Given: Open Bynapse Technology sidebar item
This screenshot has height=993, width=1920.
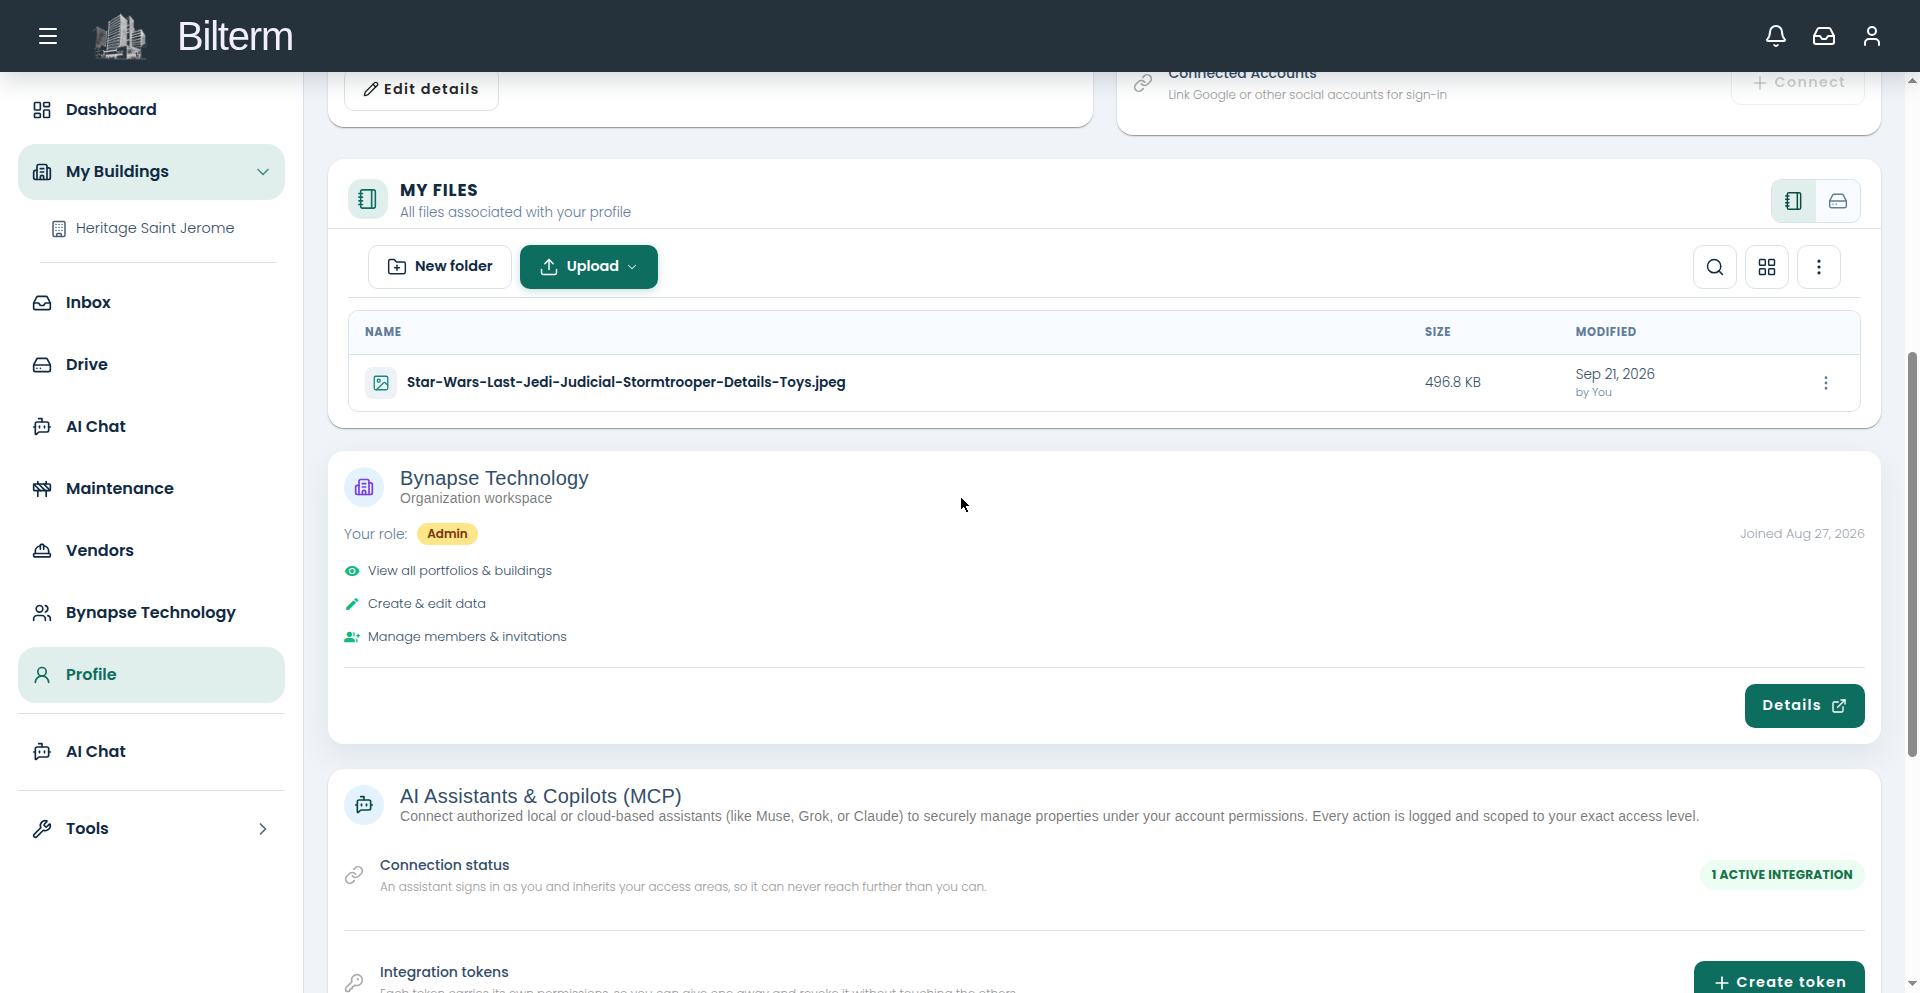Looking at the screenshot, I should tap(151, 613).
